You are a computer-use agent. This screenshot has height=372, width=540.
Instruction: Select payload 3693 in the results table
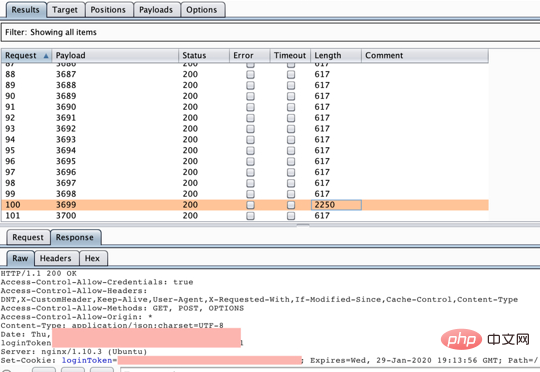[x=66, y=140]
